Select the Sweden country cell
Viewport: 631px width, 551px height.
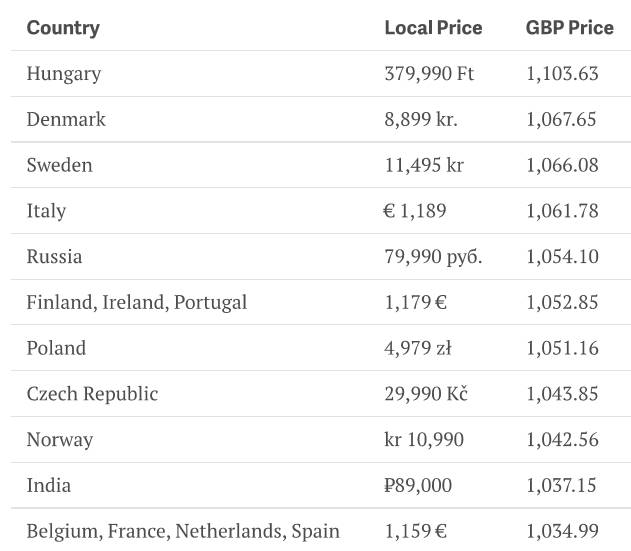point(60,166)
